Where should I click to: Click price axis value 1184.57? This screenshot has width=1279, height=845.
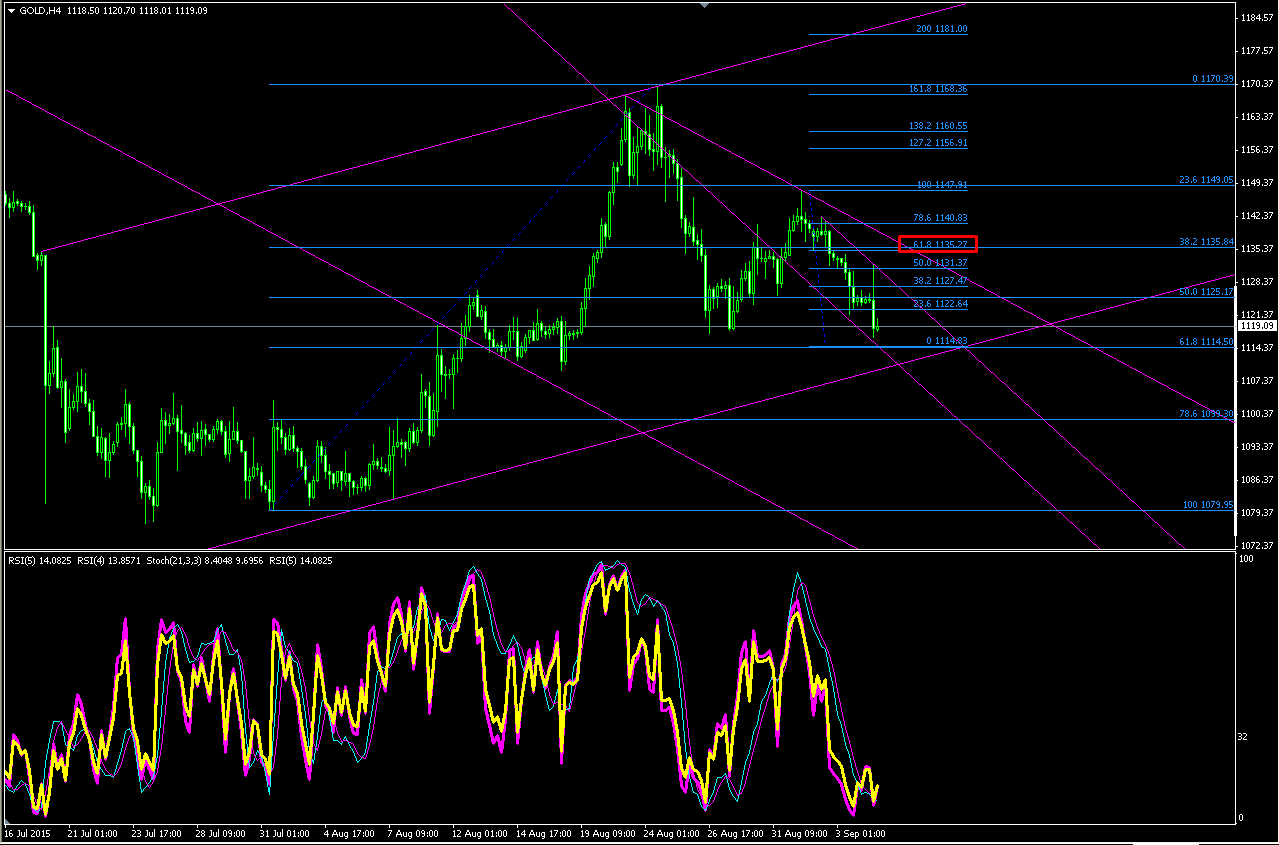tap(1255, 18)
